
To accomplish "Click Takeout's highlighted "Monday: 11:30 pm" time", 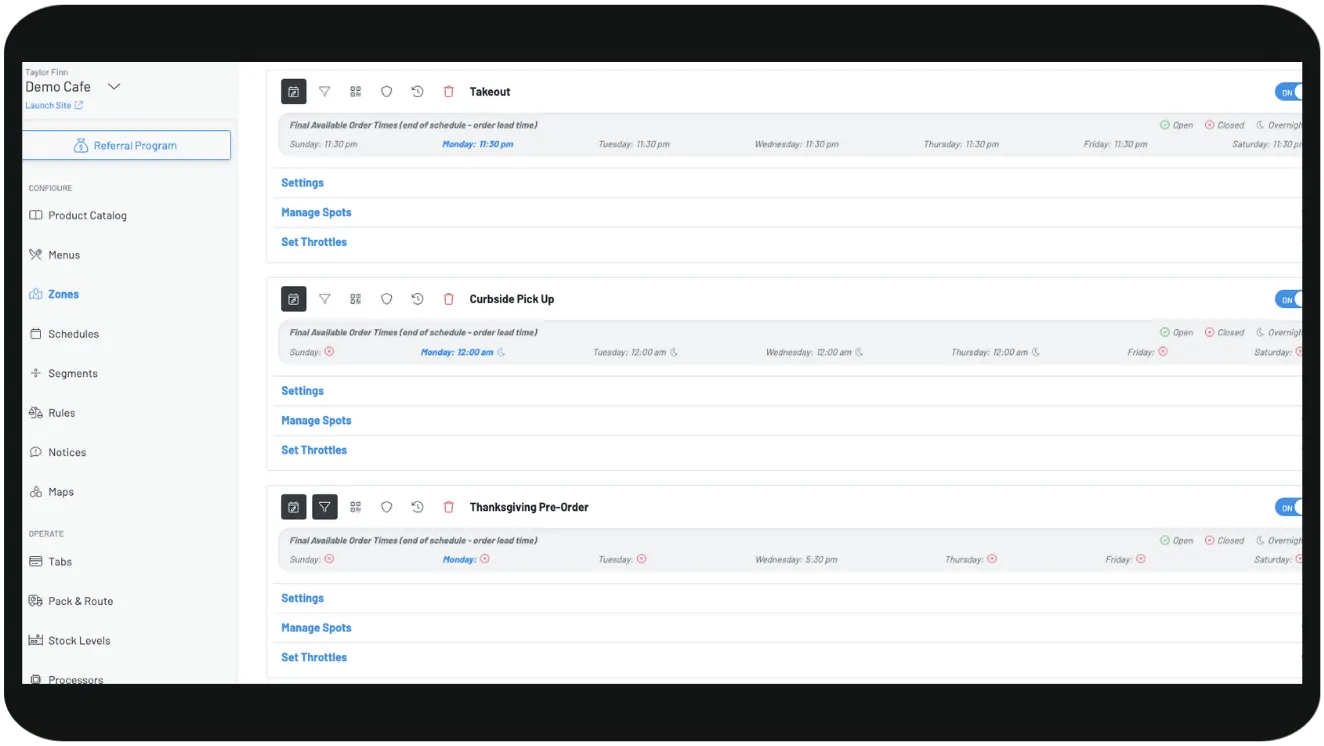I will click(478, 144).
